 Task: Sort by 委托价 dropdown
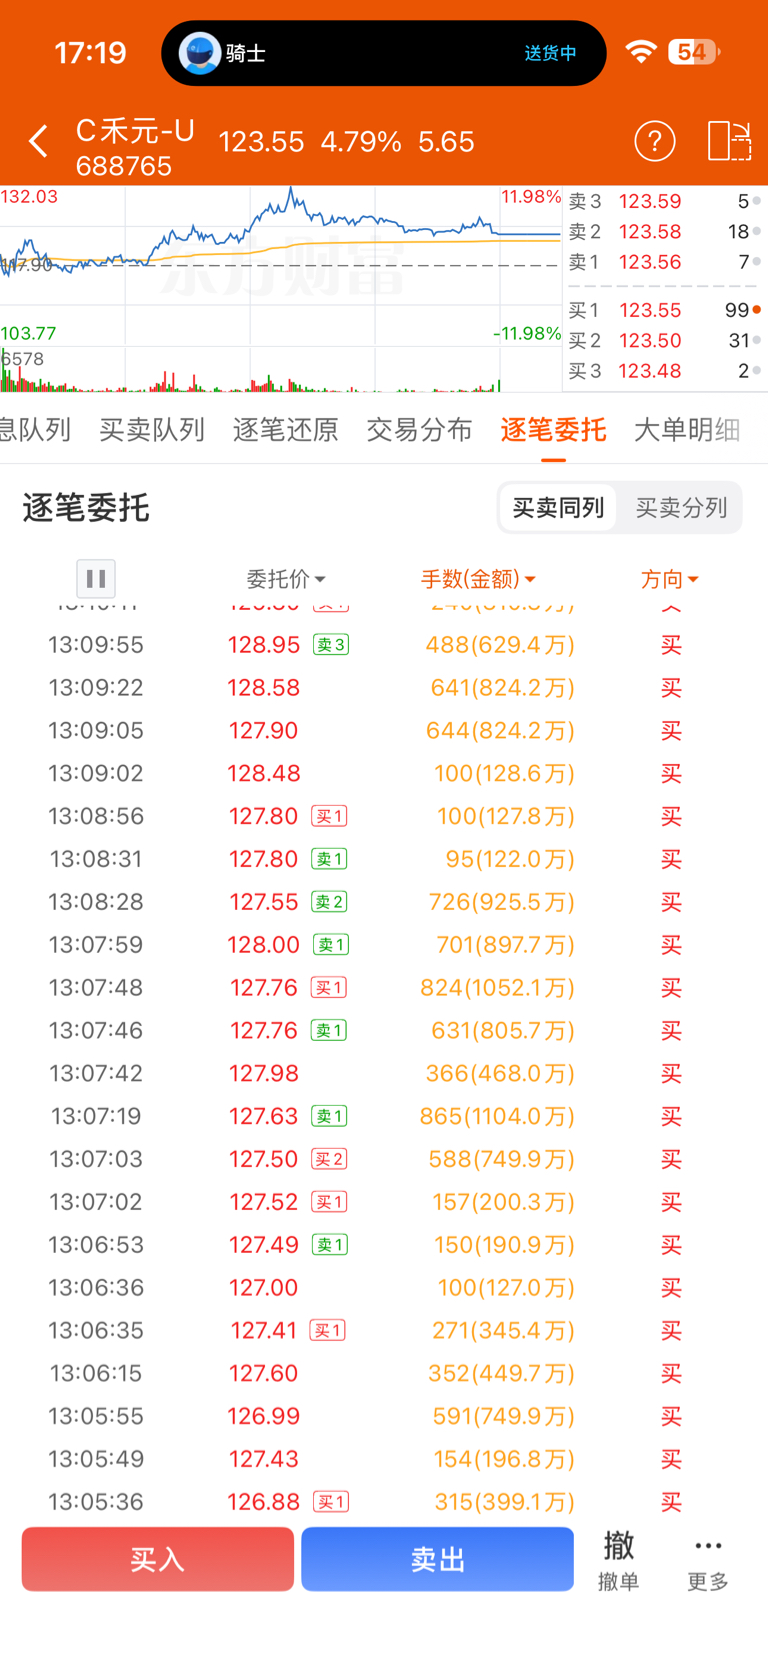pyautogui.click(x=286, y=579)
